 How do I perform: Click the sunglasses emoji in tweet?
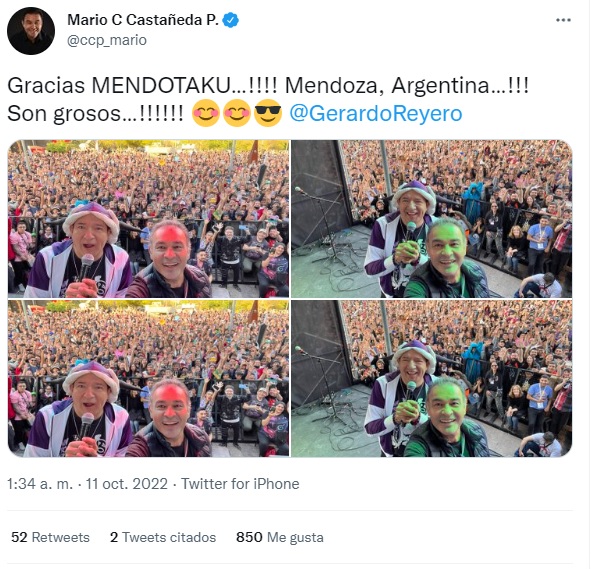coord(268,113)
